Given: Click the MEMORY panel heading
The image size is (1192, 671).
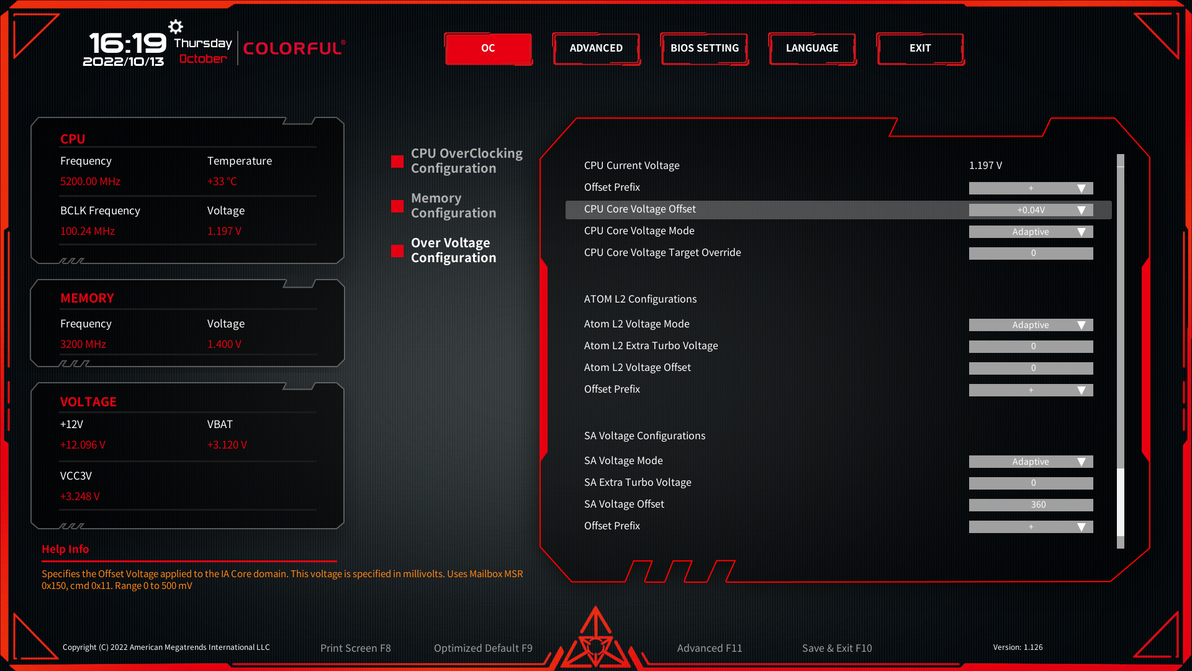Looking at the screenshot, I should [87, 299].
